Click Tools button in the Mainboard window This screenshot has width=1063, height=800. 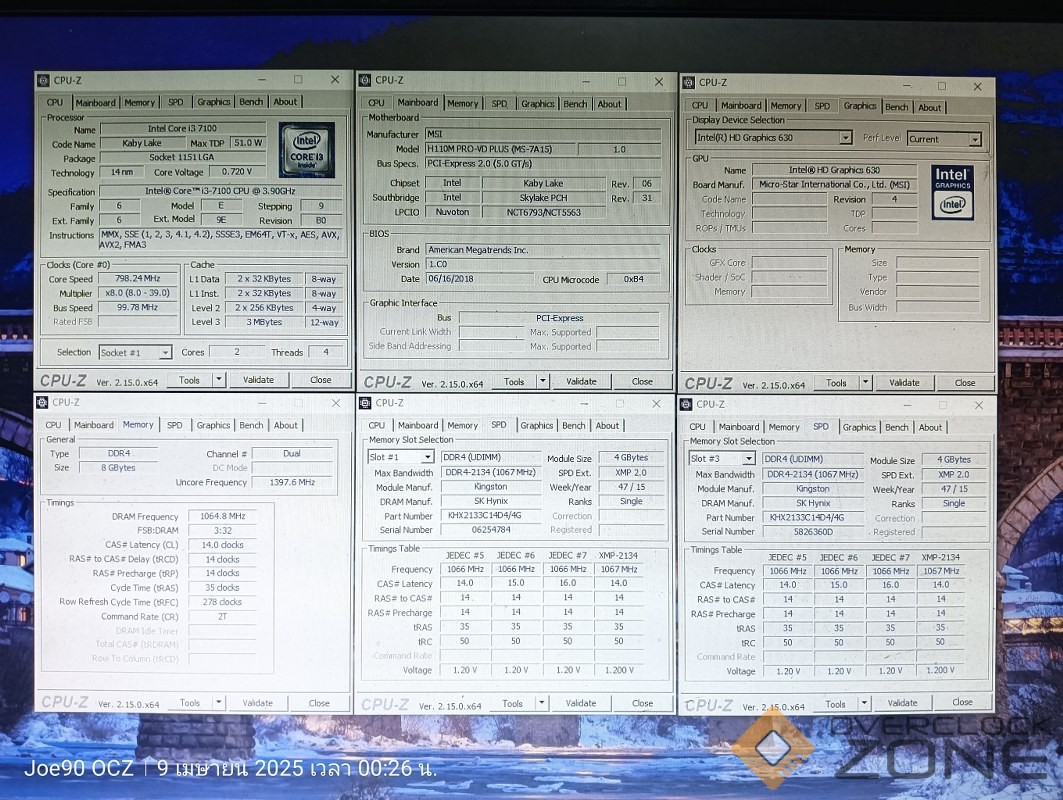click(514, 382)
